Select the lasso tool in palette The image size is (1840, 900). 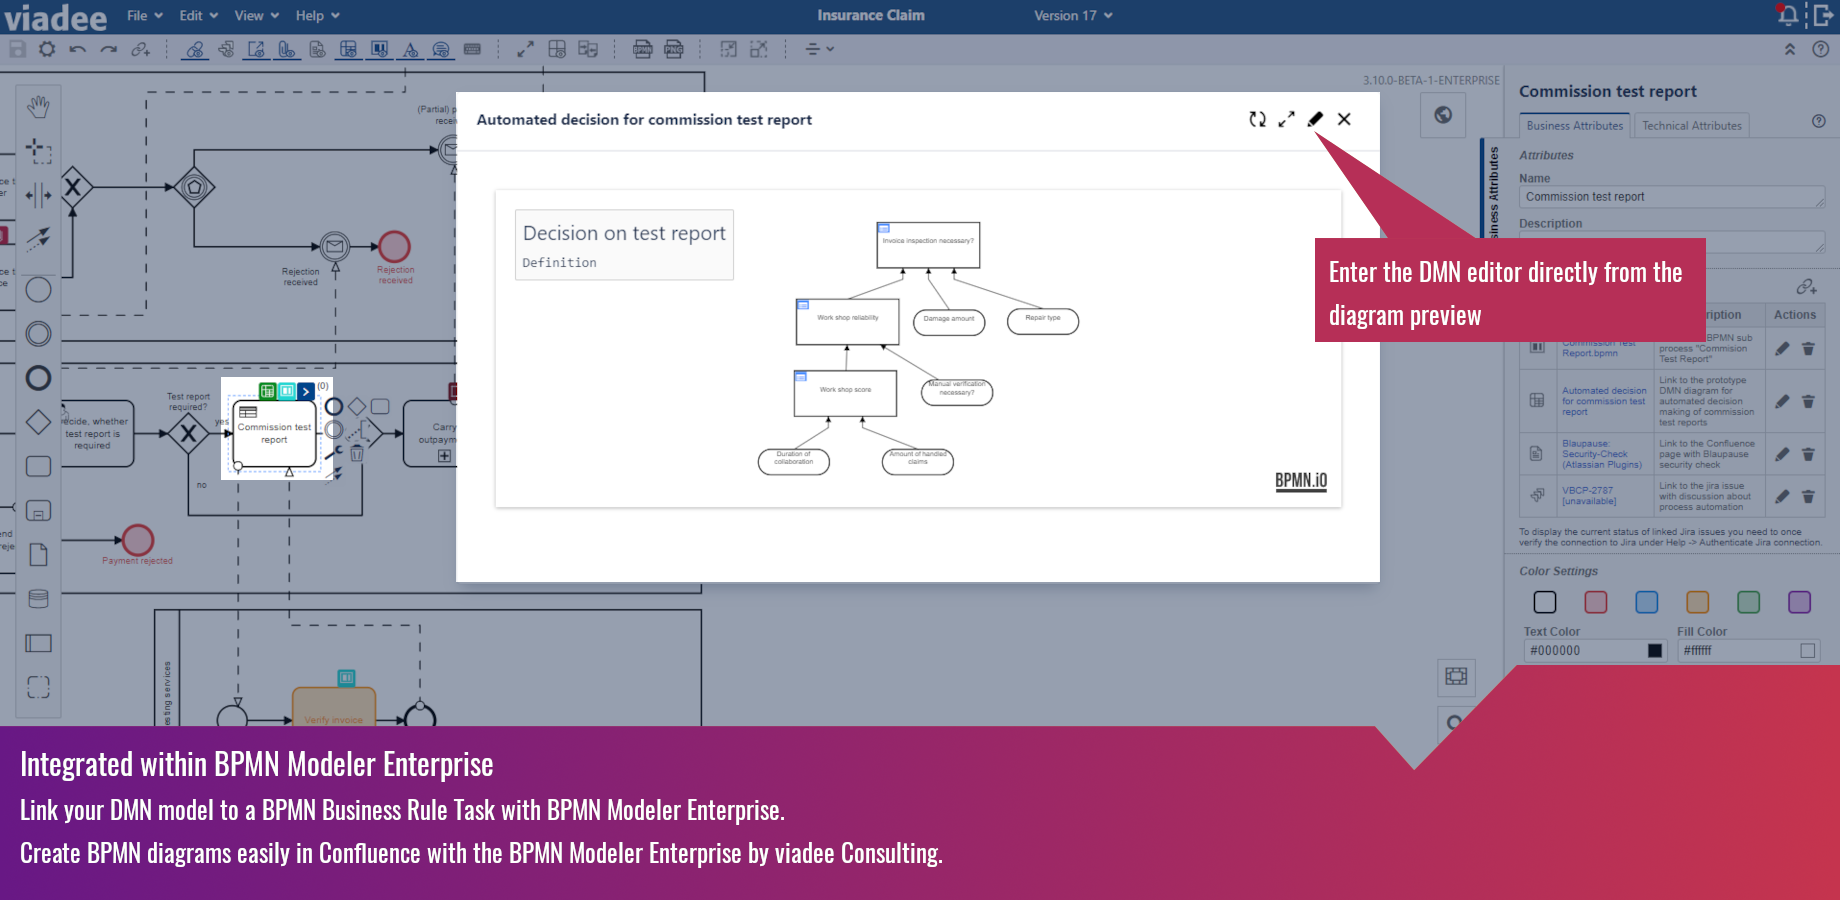tap(38, 150)
